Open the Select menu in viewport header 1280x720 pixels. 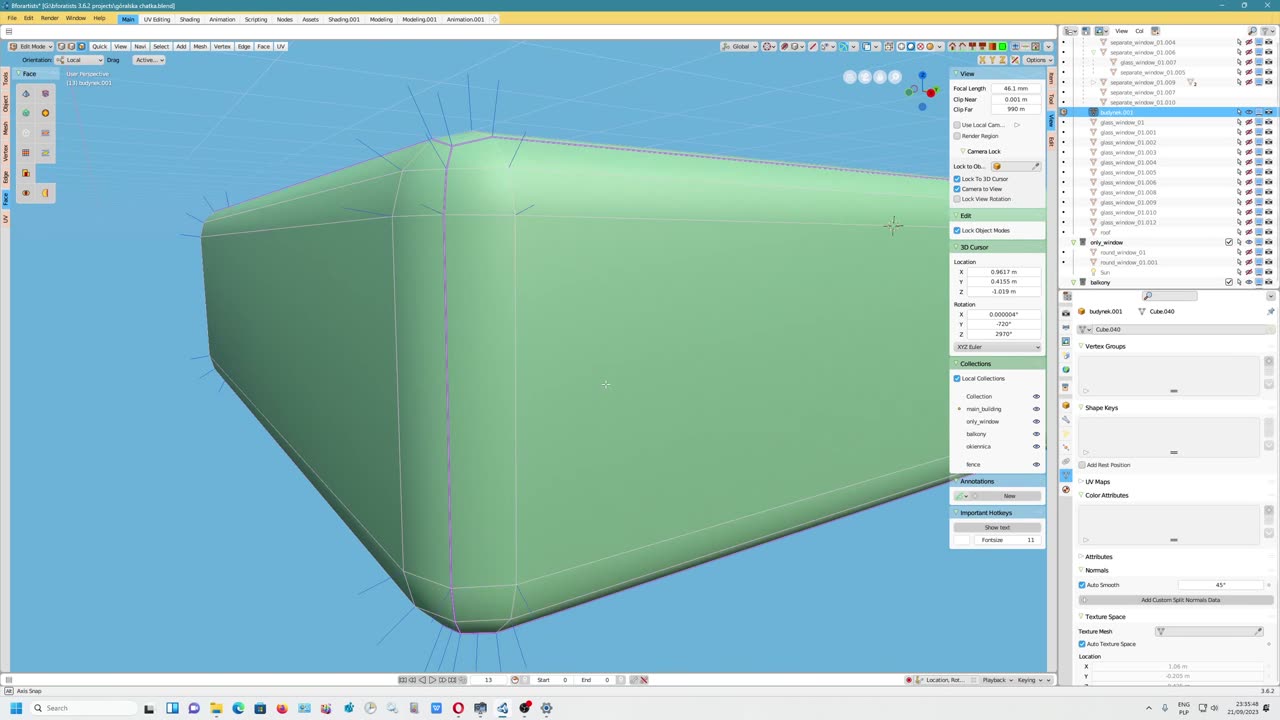click(161, 46)
